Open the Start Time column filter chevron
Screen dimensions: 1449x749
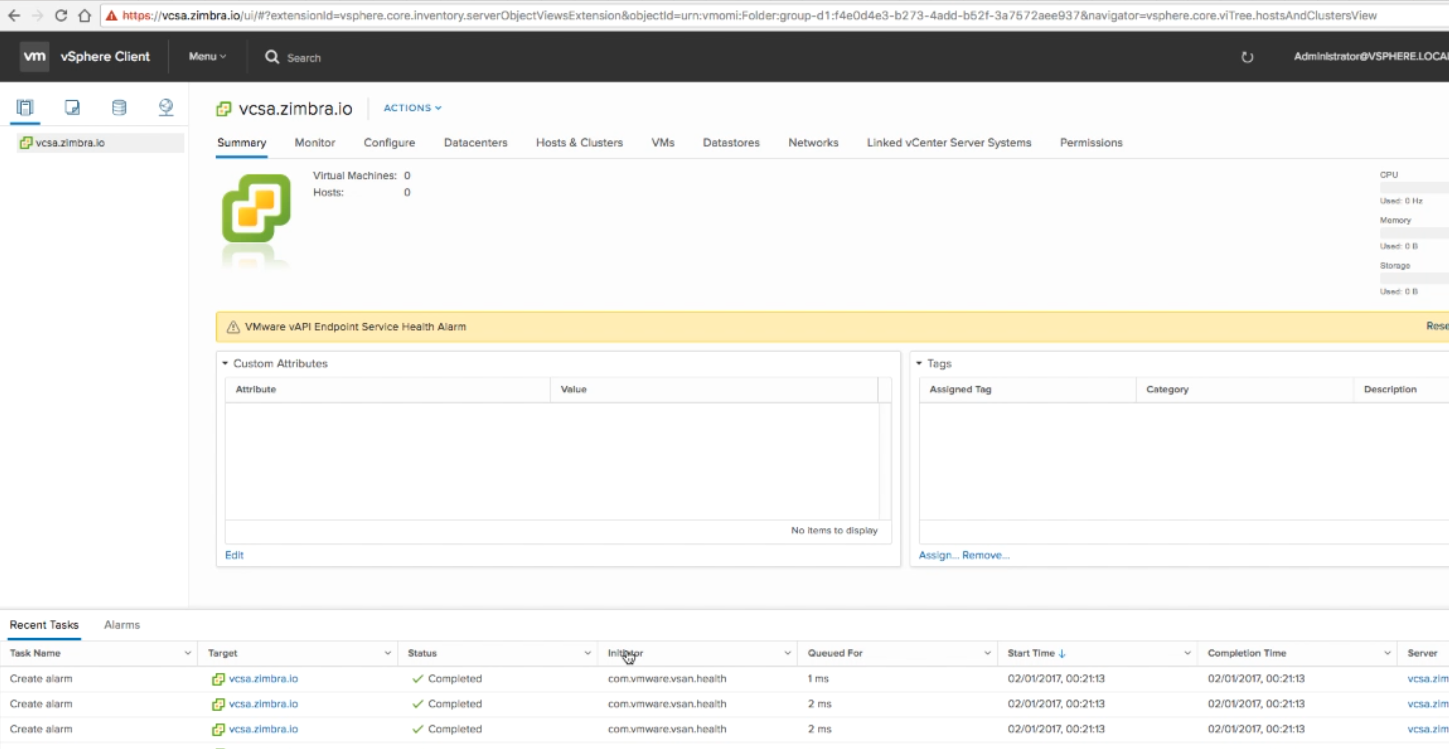(x=1188, y=654)
